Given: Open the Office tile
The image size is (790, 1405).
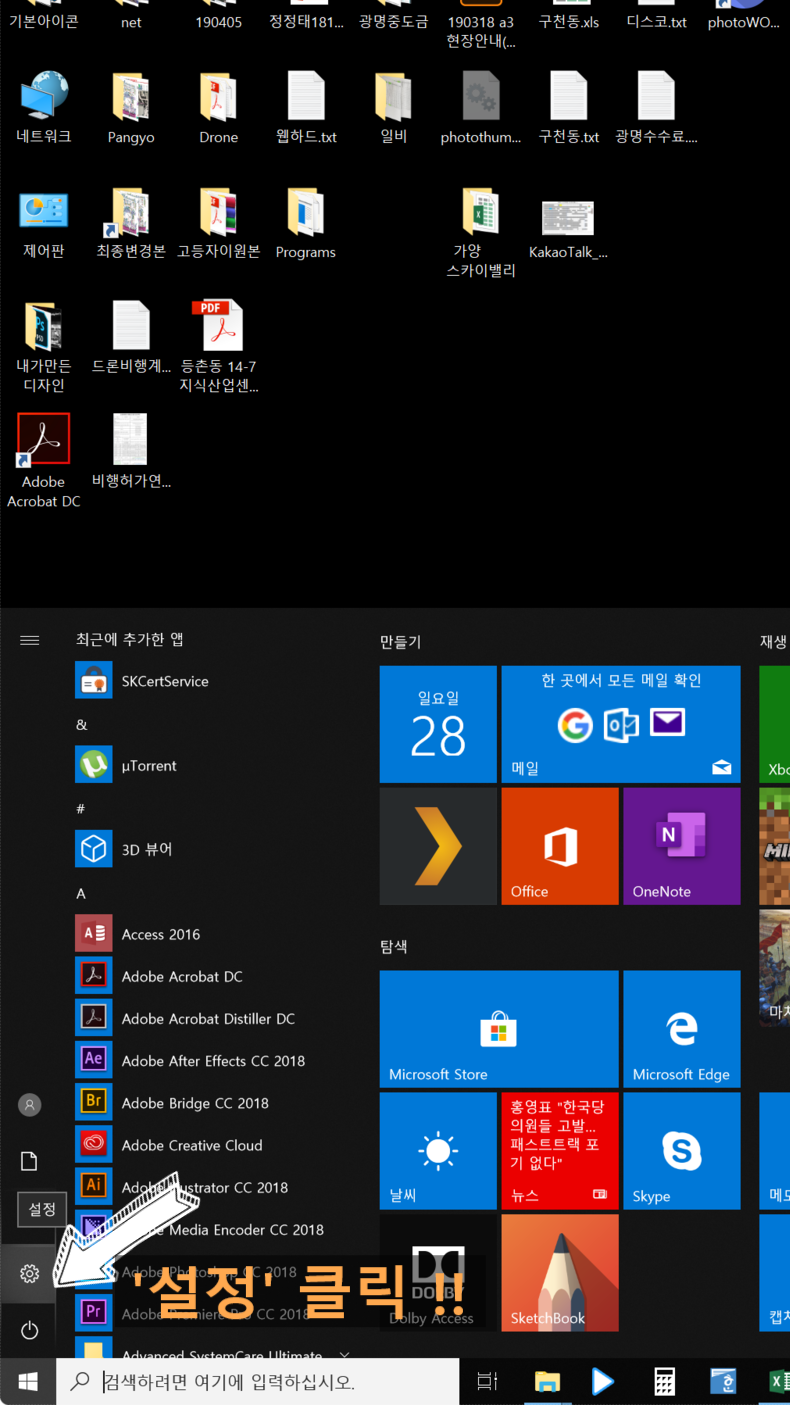Looking at the screenshot, I should click(x=560, y=846).
